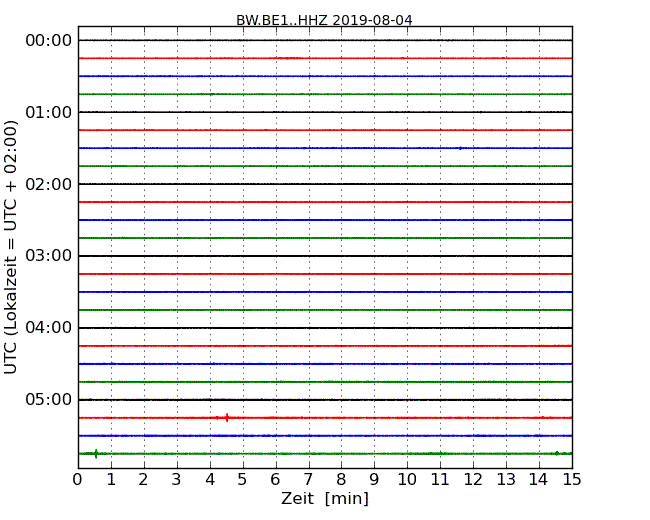The height and width of the screenshot is (520, 650).
Task: Click x-axis tick label 0
Action: (78, 480)
